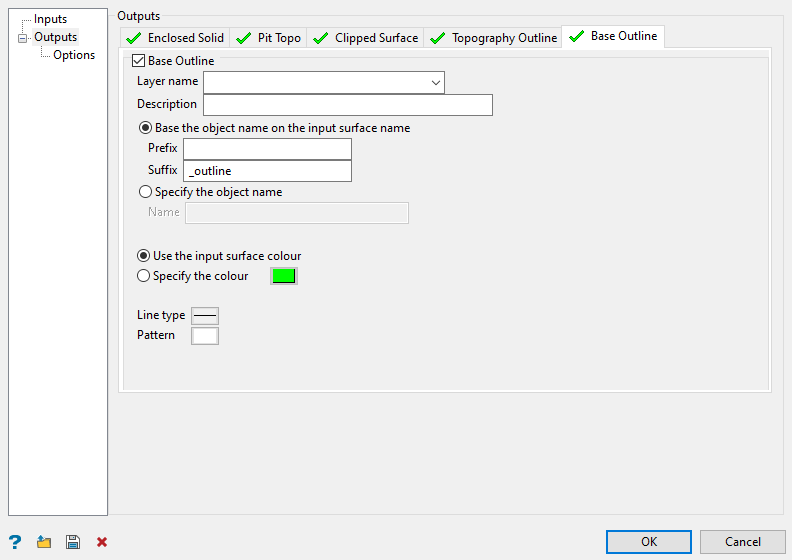Click the red X clear icon
The image size is (792, 560).
point(101,542)
